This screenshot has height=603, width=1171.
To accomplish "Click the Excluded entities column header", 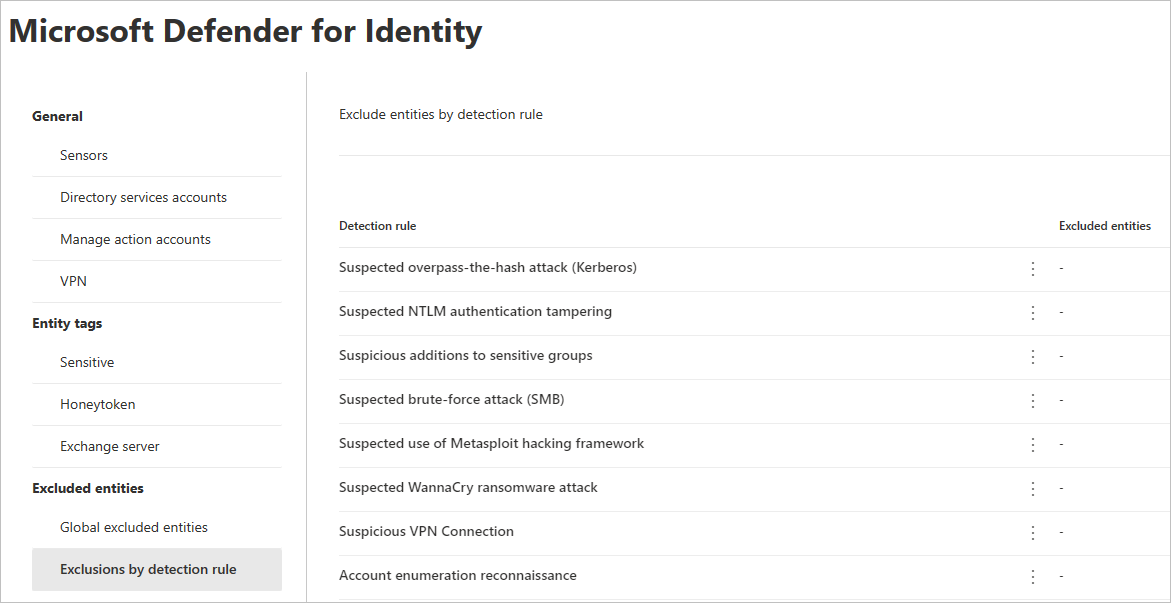I will click(x=1104, y=225).
